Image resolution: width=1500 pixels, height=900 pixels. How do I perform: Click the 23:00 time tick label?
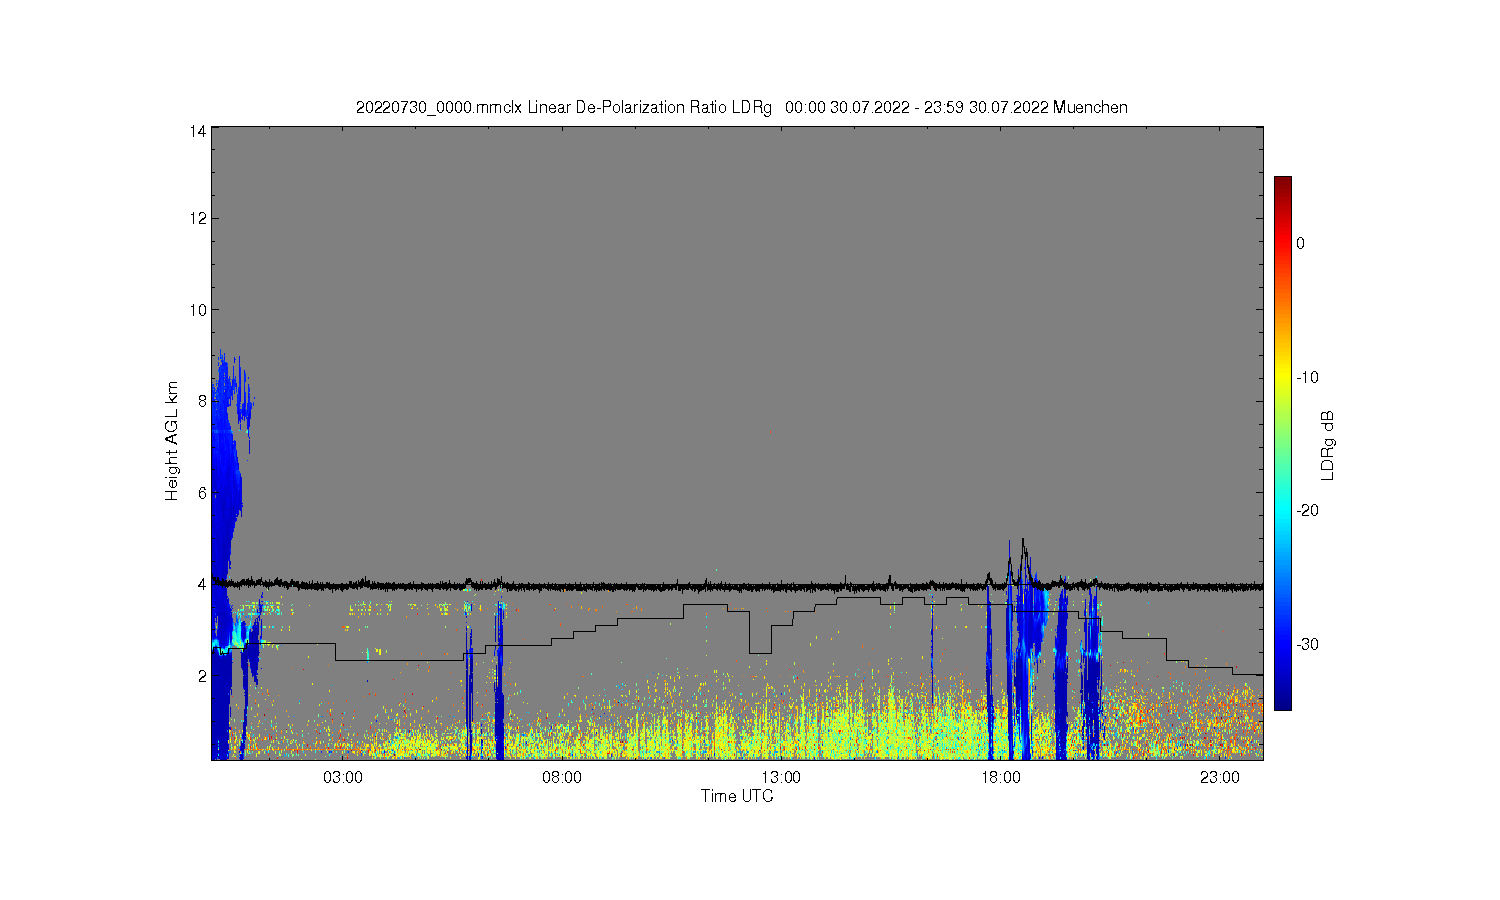(1220, 778)
